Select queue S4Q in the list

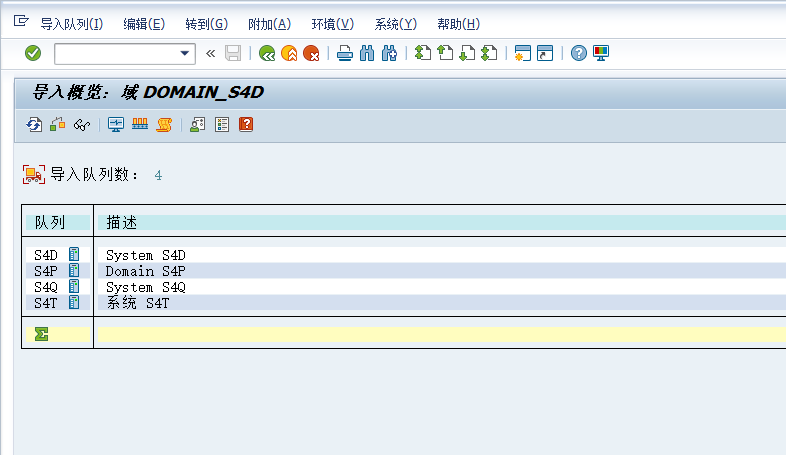click(46, 287)
